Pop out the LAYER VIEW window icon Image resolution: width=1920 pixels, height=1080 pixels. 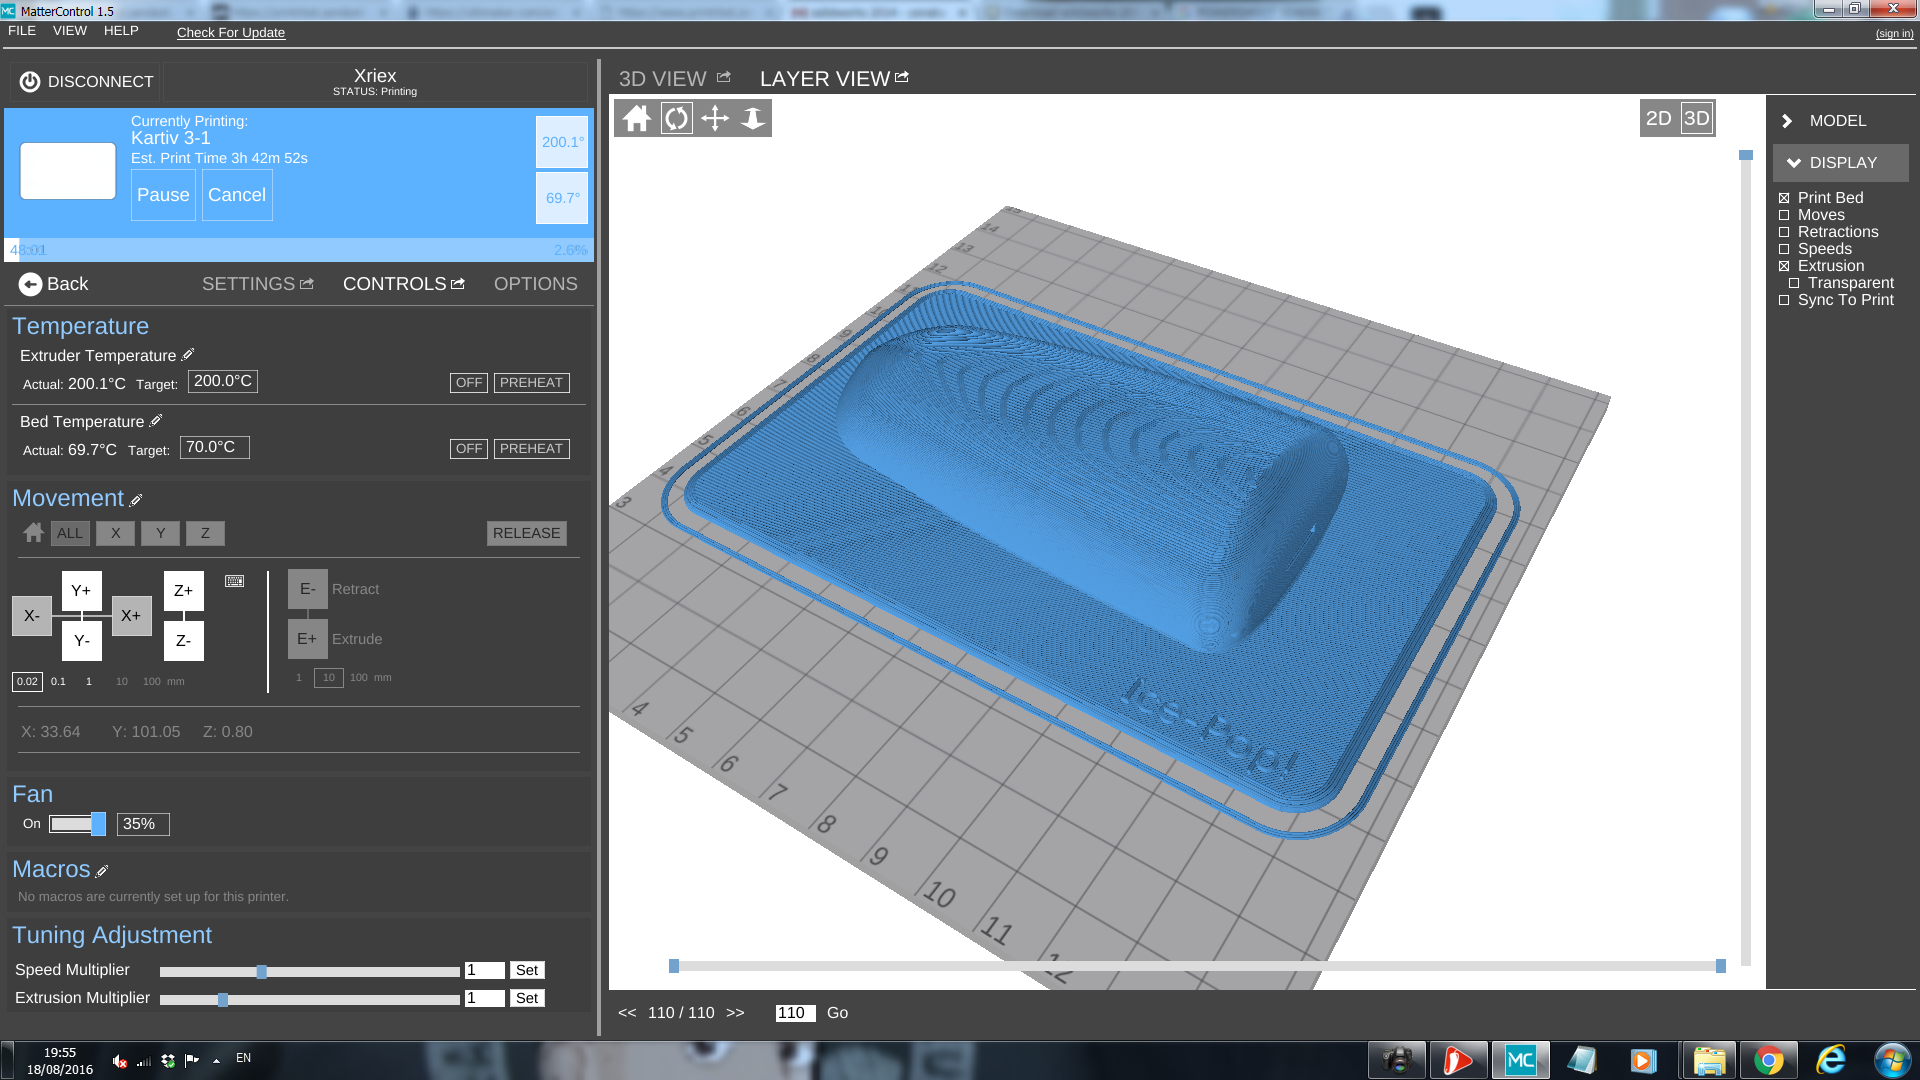pos(902,77)
